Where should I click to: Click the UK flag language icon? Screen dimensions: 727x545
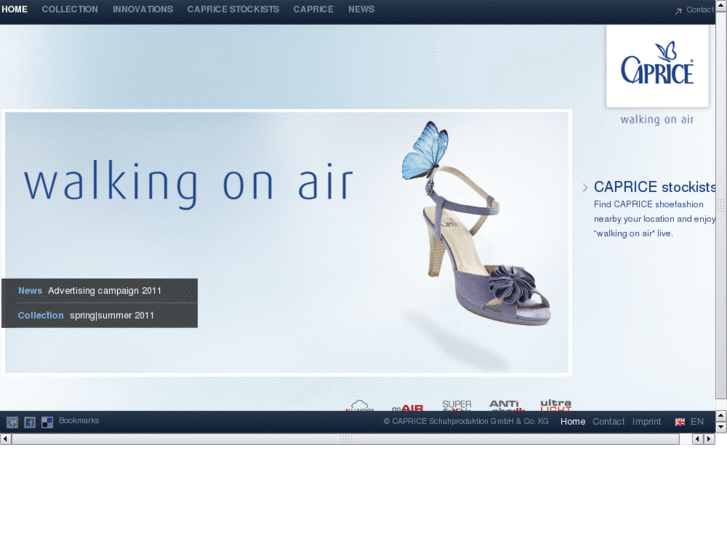pyautogui.click(x=680, y=422)
